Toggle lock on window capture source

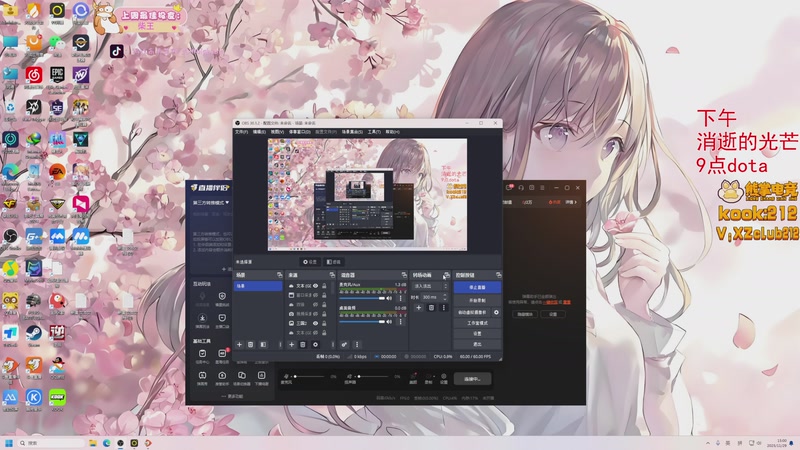coord(324,295)
